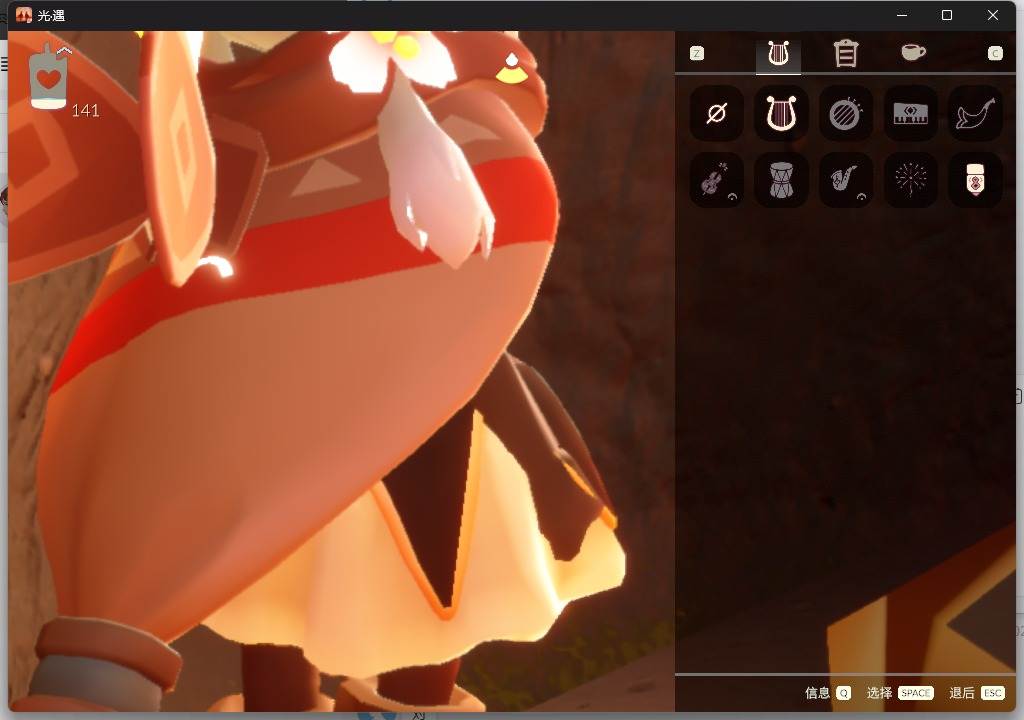Choose the saxophone instrument

(x=845, y=180)
